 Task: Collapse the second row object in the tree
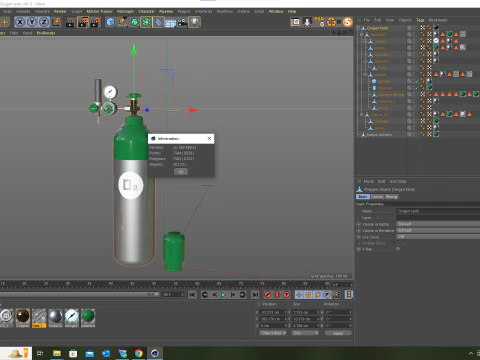[x=362, y=35]
